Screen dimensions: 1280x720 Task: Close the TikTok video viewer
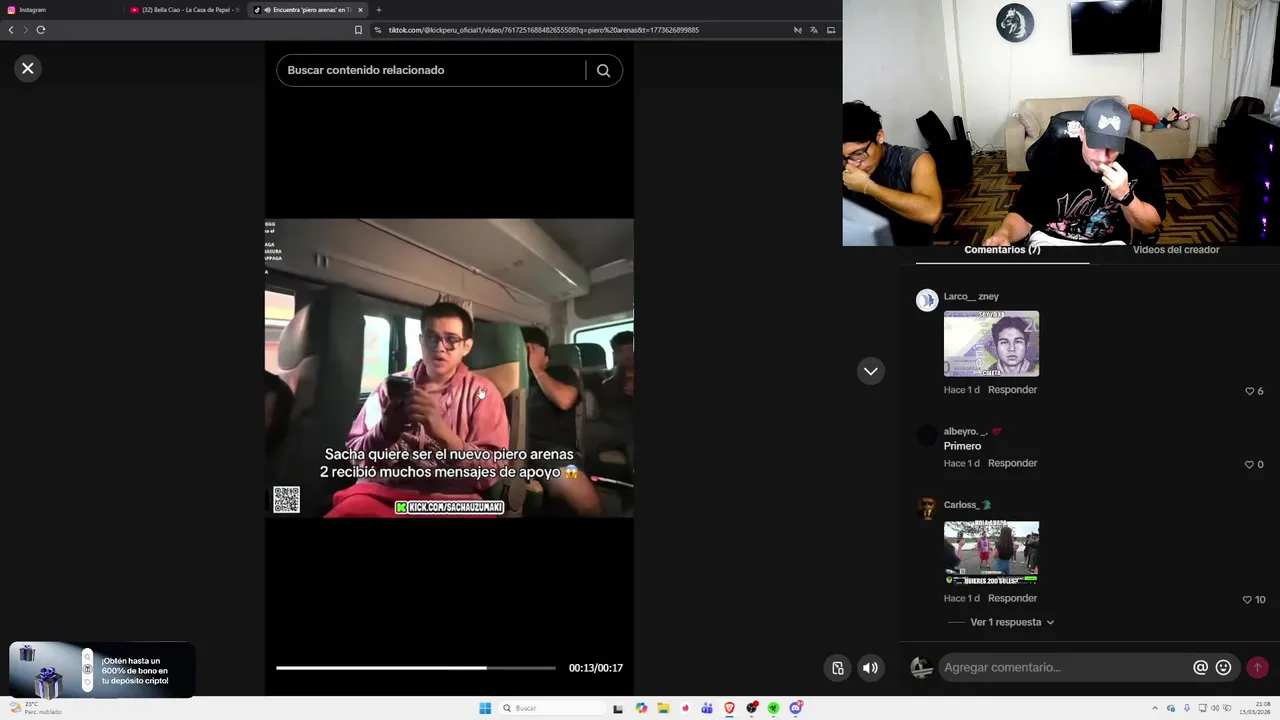(28, 68)
